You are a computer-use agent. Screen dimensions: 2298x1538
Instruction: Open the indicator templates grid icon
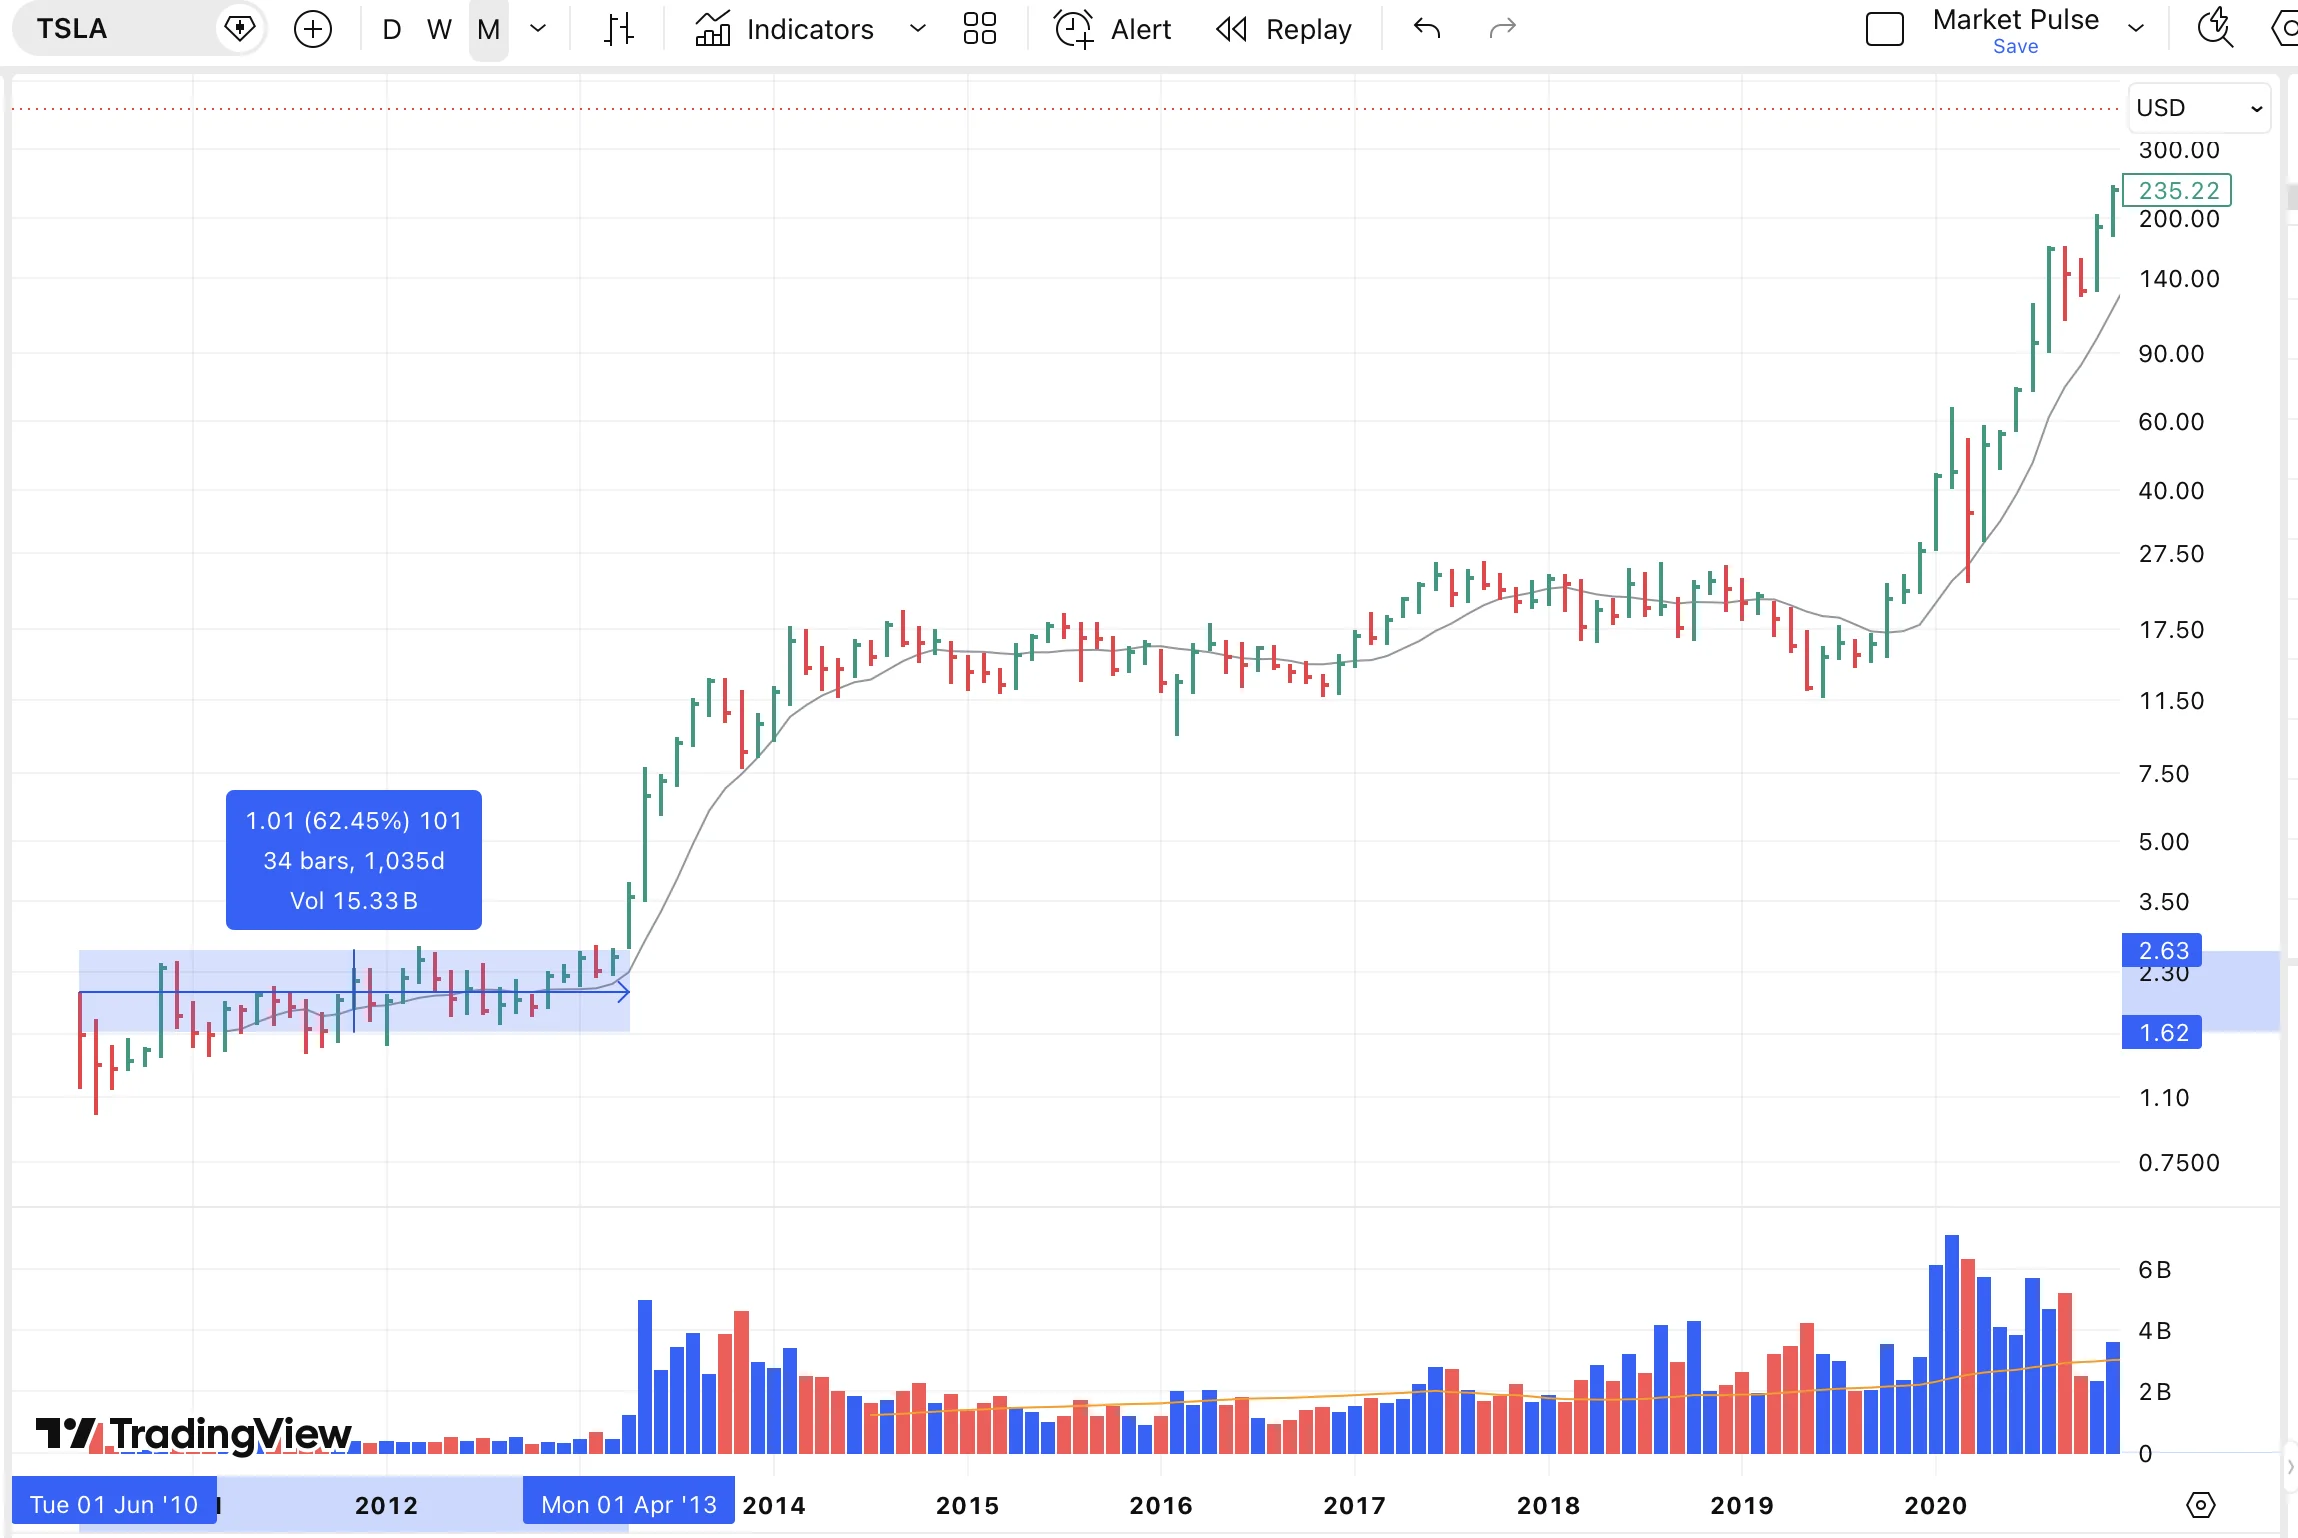click(x=980, y=29)
